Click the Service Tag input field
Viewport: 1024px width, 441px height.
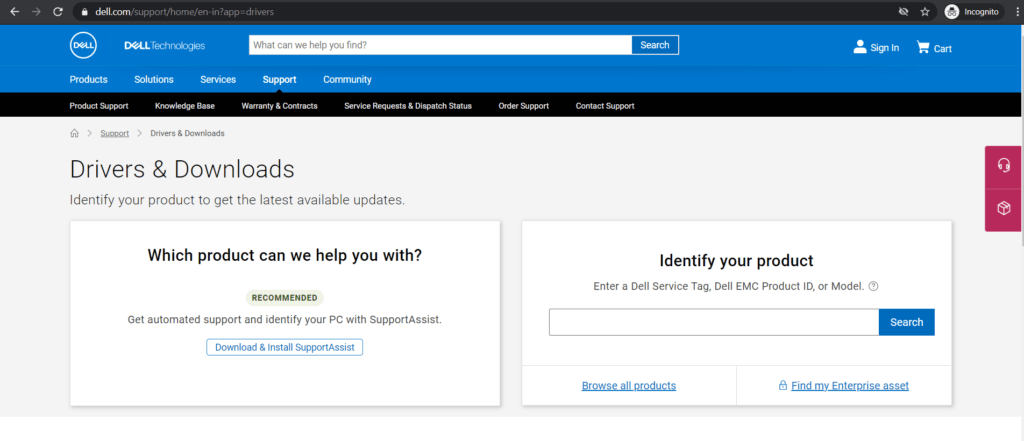point(714,322)
